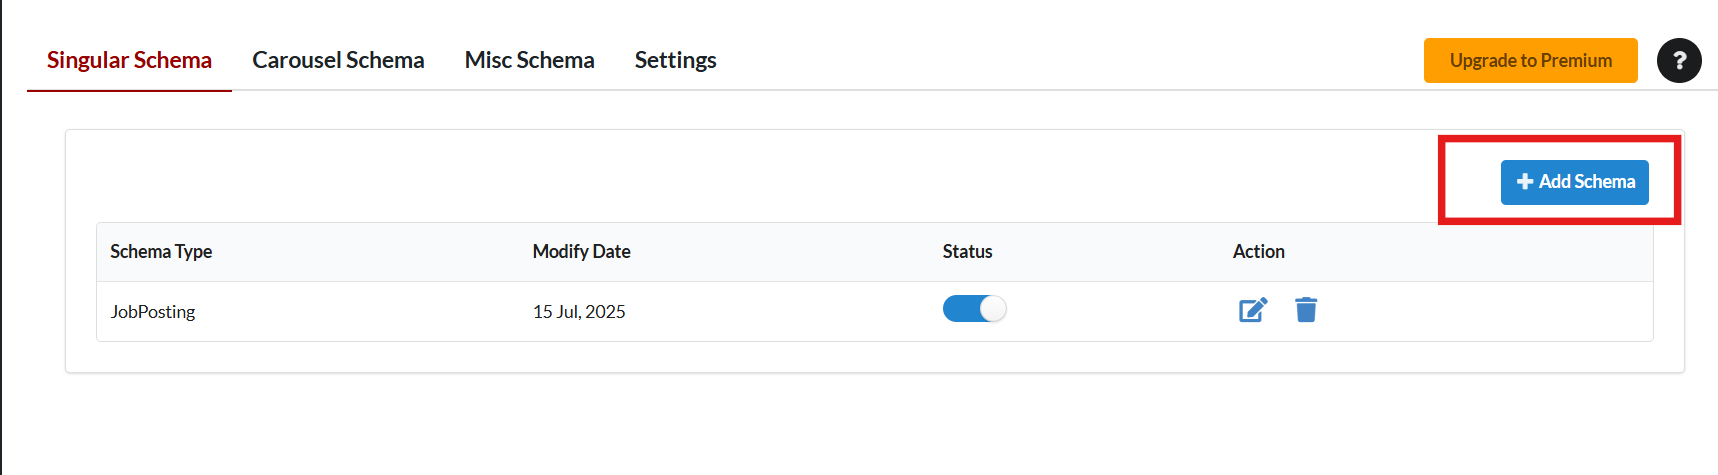Click the red underline beneath Singular Schema
Viewport: 1718px width, 475px height.
click(x=129, y=90)
